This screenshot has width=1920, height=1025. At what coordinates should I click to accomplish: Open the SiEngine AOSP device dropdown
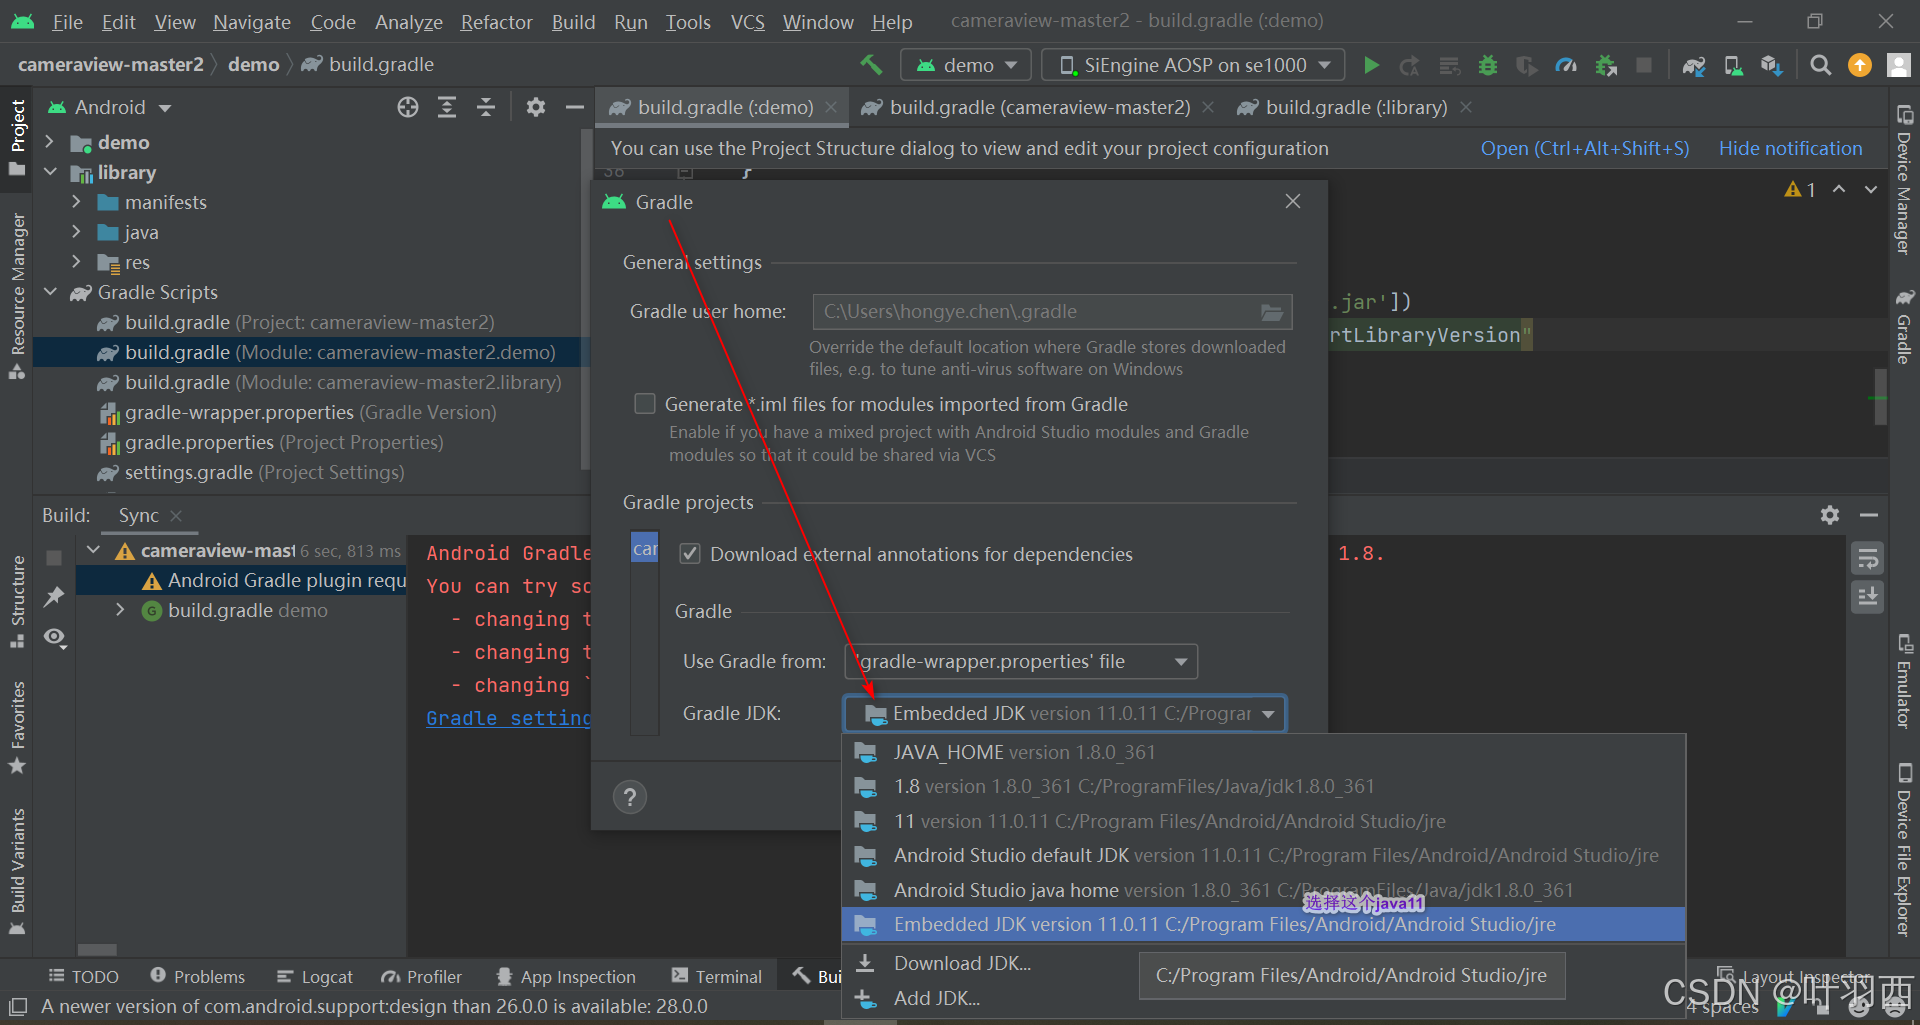1193,65
